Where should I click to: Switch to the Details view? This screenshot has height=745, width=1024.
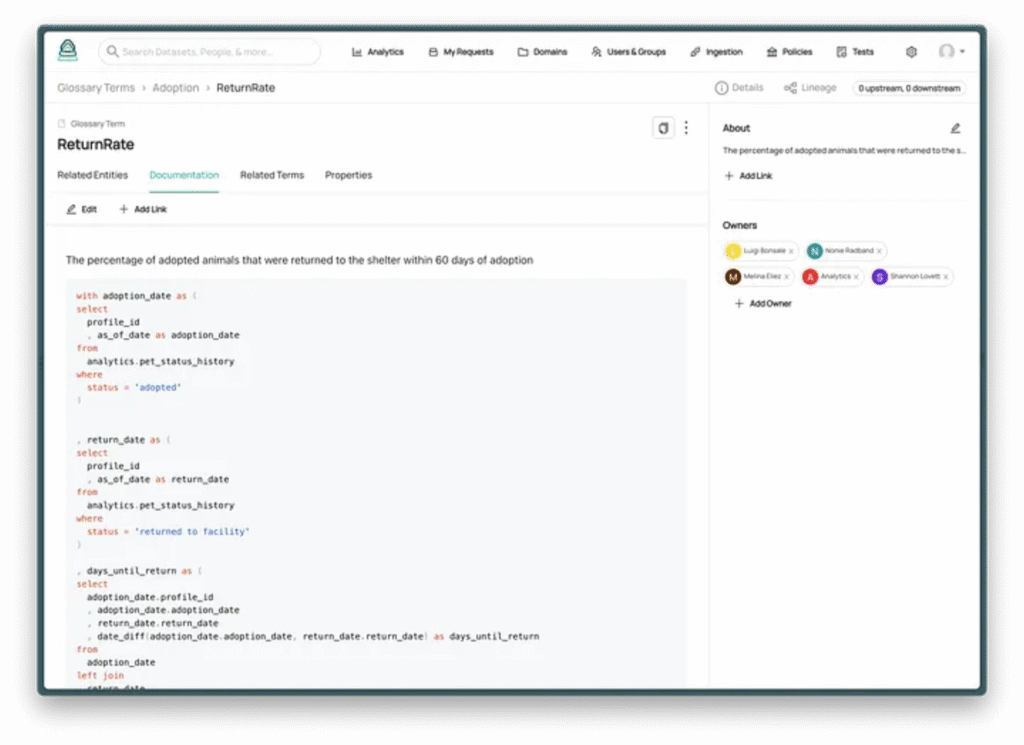(x=739, y=88)
